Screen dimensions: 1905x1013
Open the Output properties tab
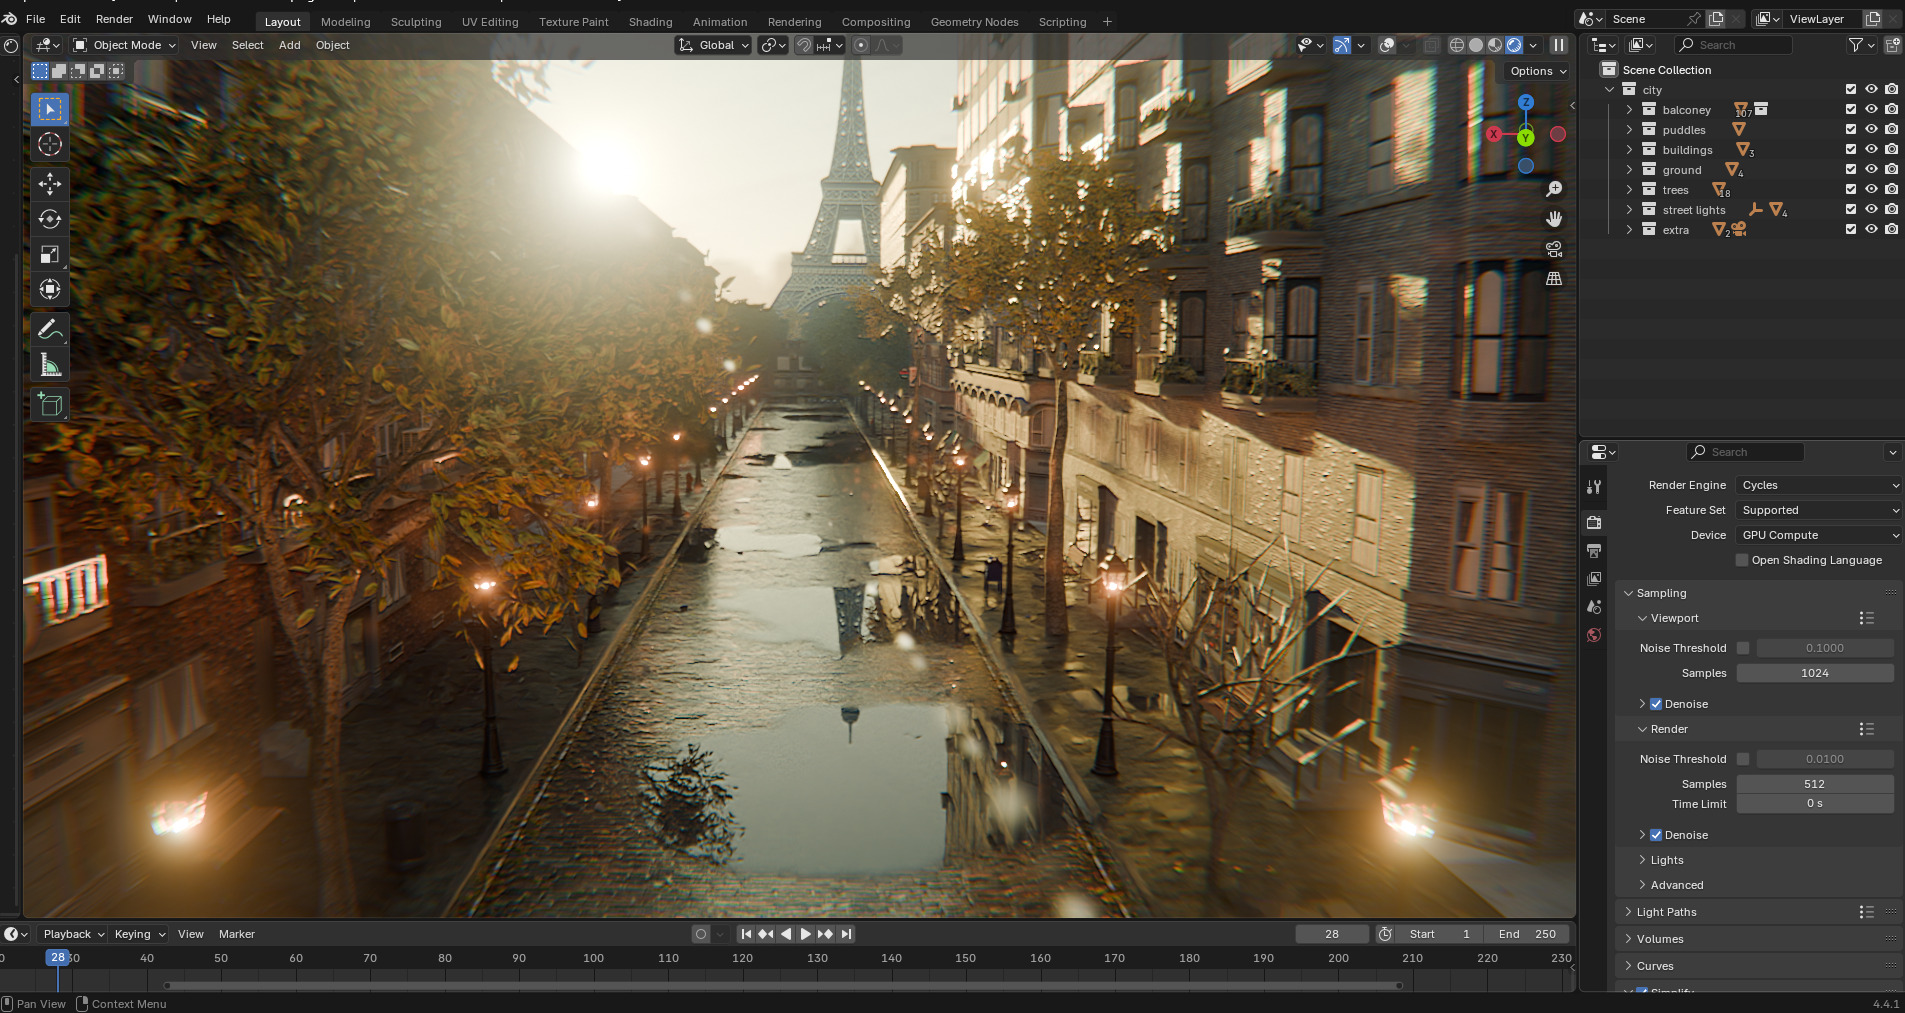pyautogui.click(x=1594, y=550)
